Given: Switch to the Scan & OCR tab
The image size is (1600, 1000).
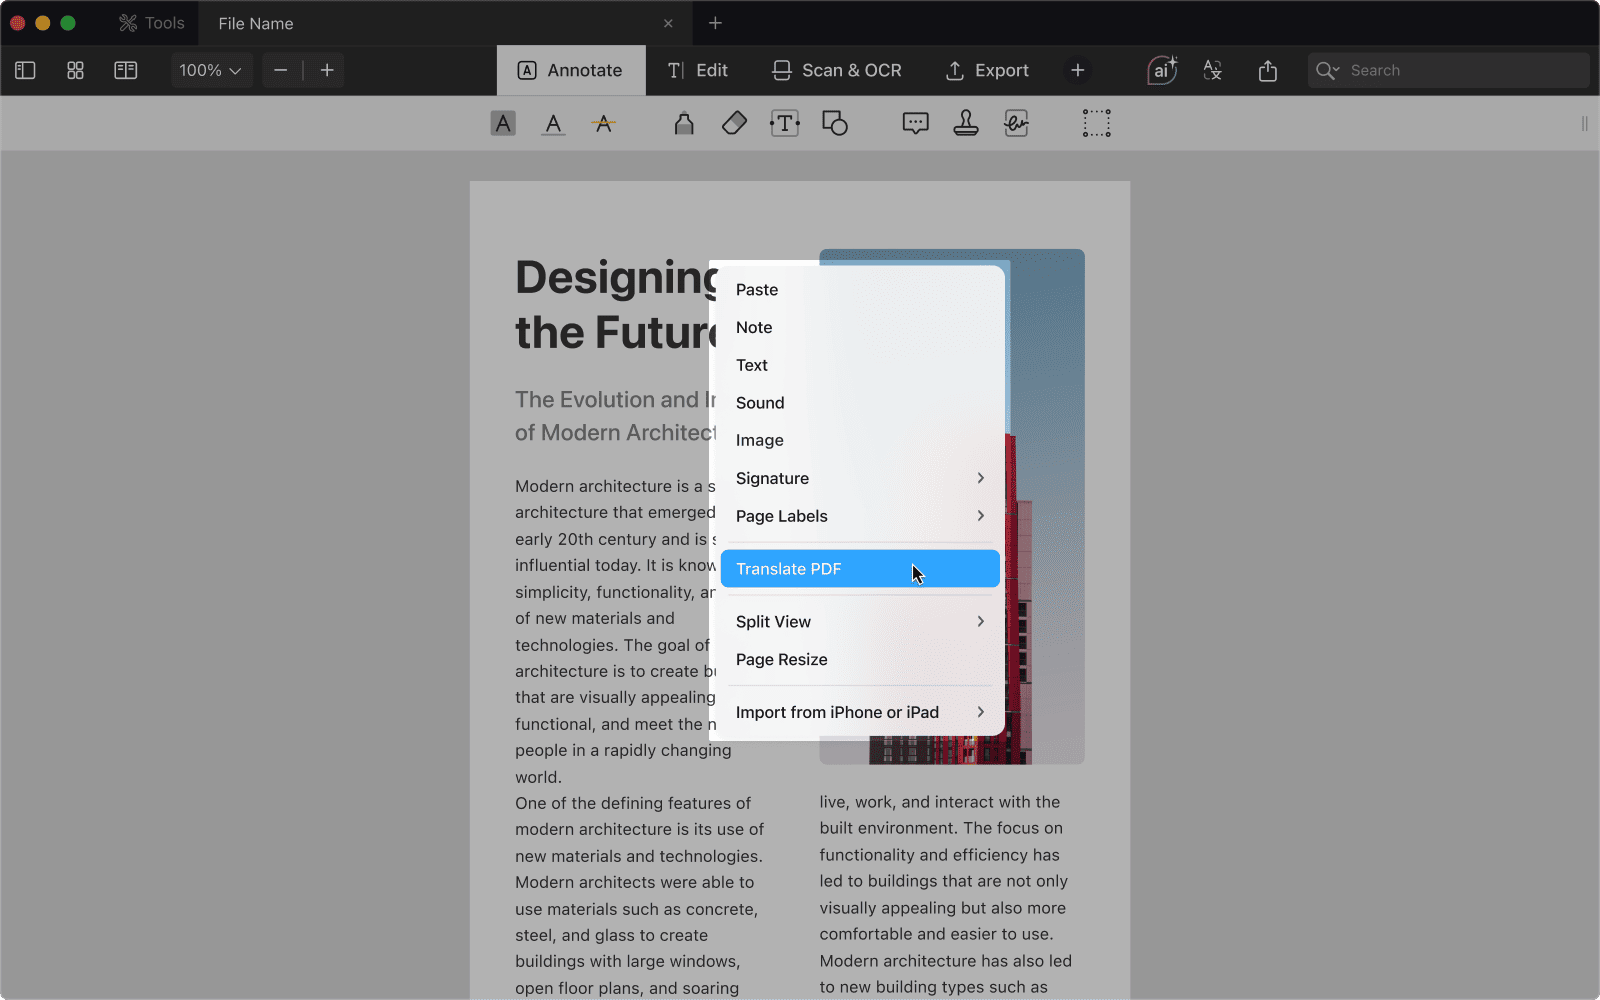Looking at the screenshot, I should 837,70.
